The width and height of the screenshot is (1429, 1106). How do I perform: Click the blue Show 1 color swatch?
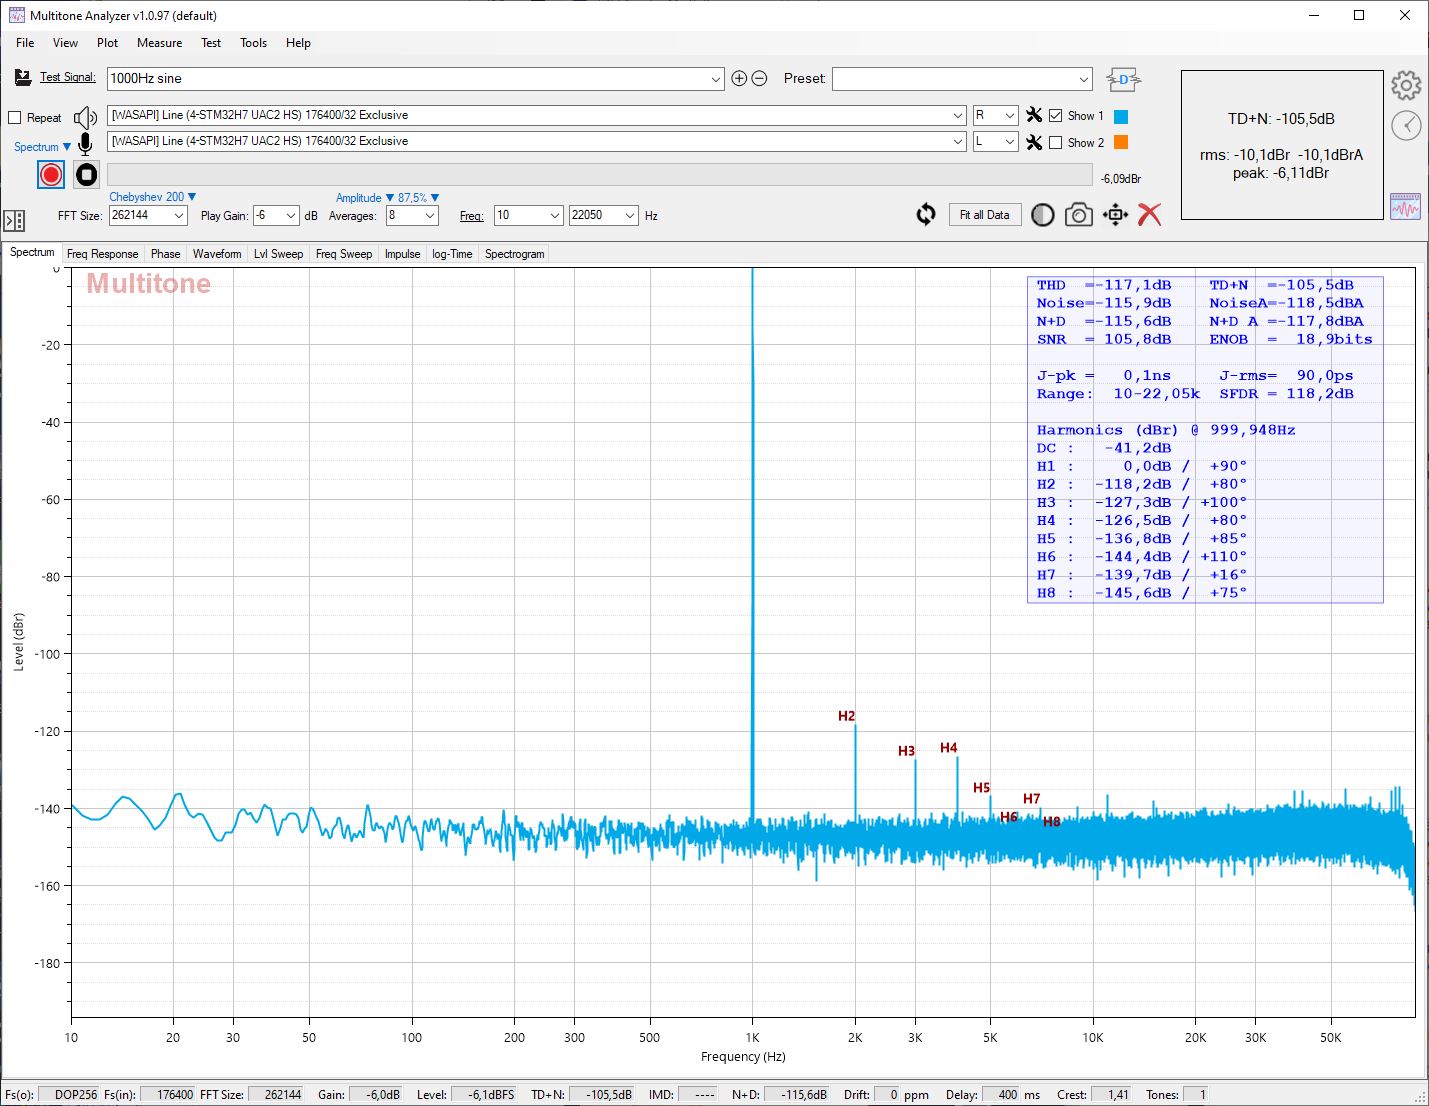[1121, 116]
